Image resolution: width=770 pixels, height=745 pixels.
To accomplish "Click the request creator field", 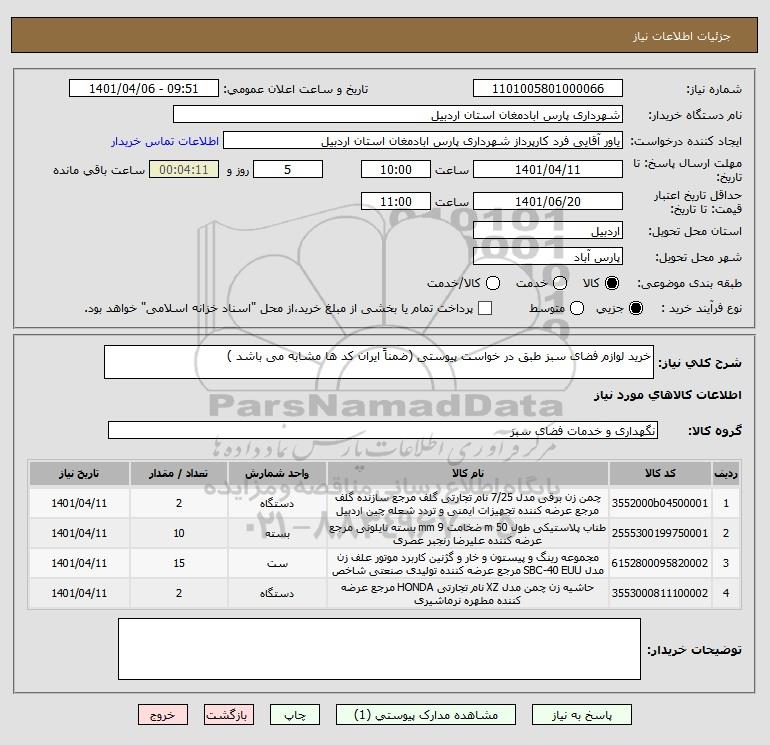I will coord(423,141).
